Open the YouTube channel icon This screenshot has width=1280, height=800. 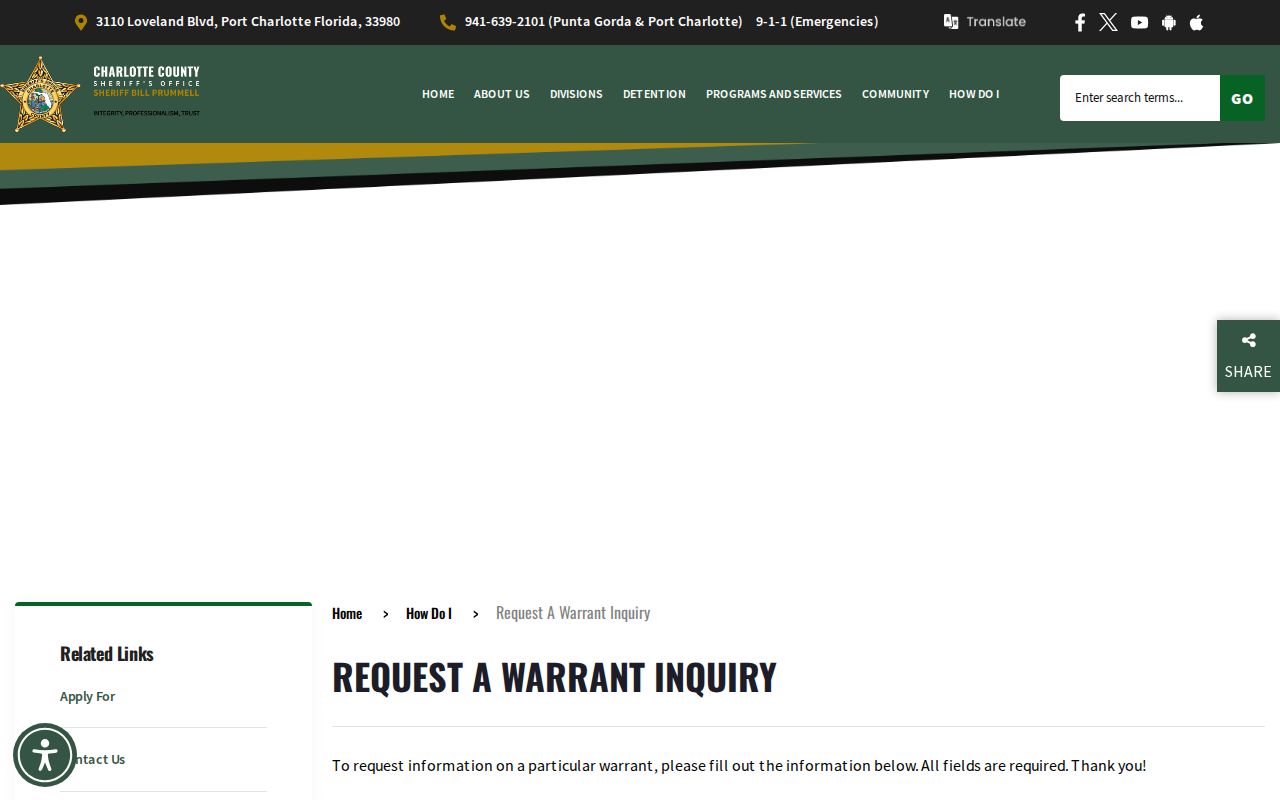pyautogui.click(x=1139, y=22)
